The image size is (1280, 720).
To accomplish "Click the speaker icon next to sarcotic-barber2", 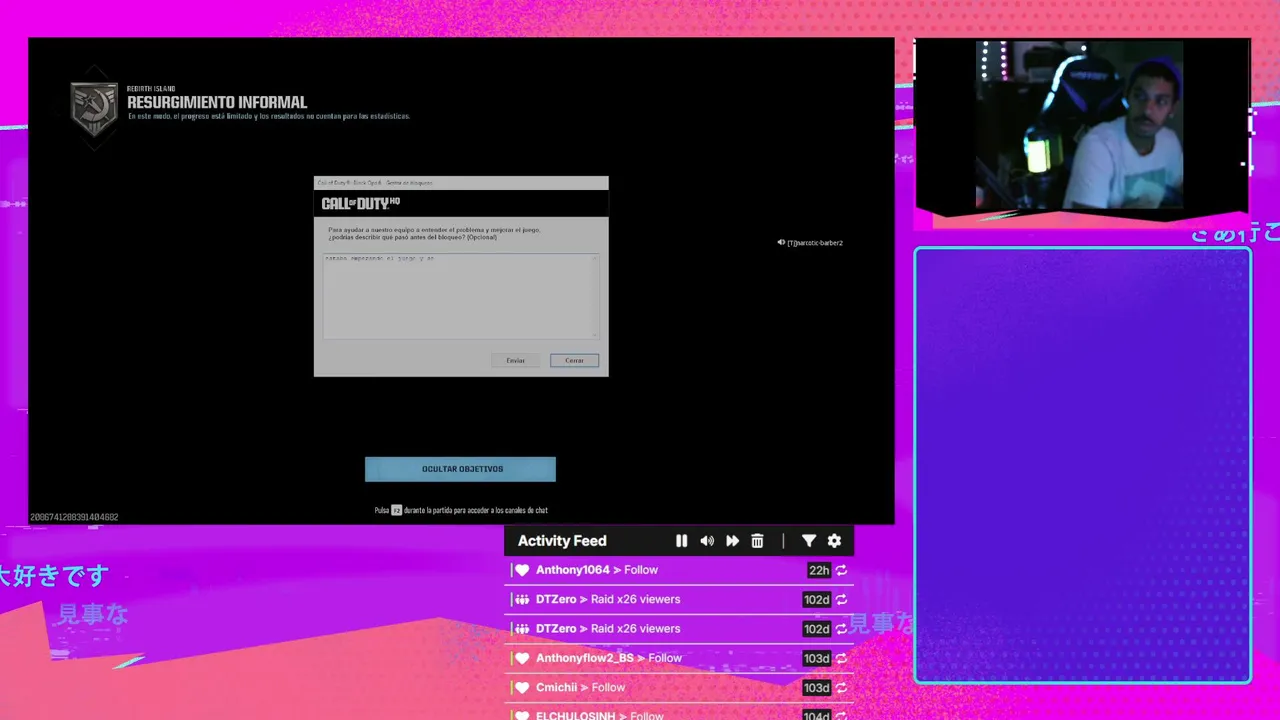I will (x=781, y=243).
